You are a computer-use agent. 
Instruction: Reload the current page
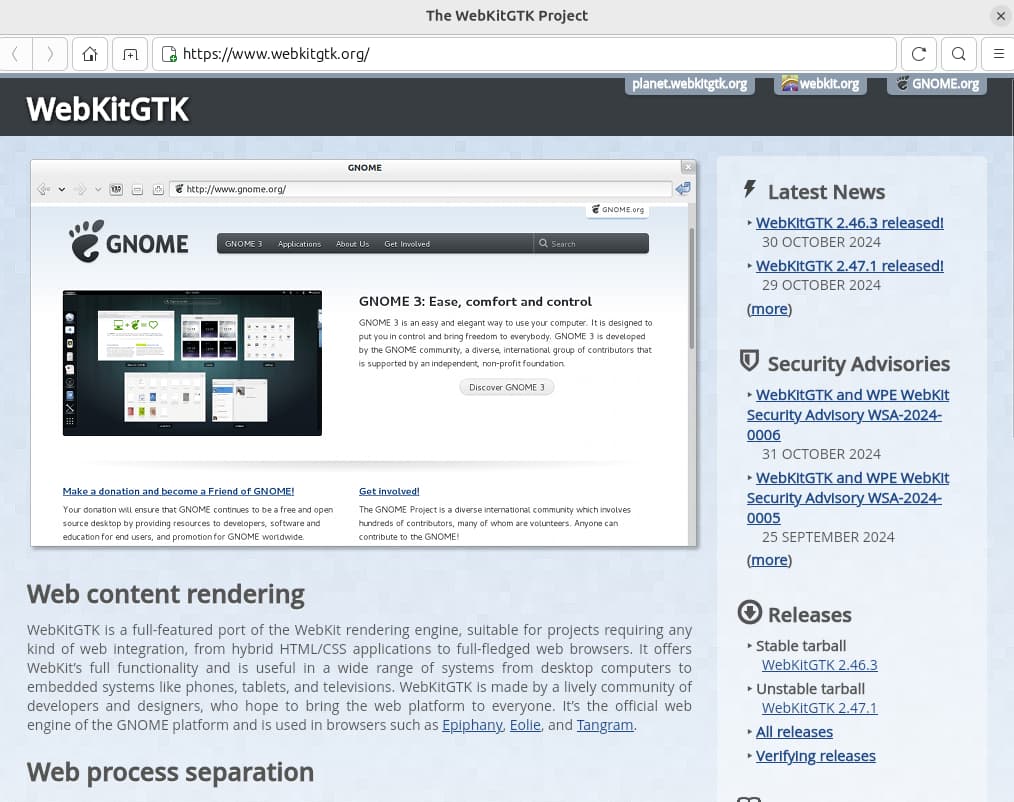(919, 54)
